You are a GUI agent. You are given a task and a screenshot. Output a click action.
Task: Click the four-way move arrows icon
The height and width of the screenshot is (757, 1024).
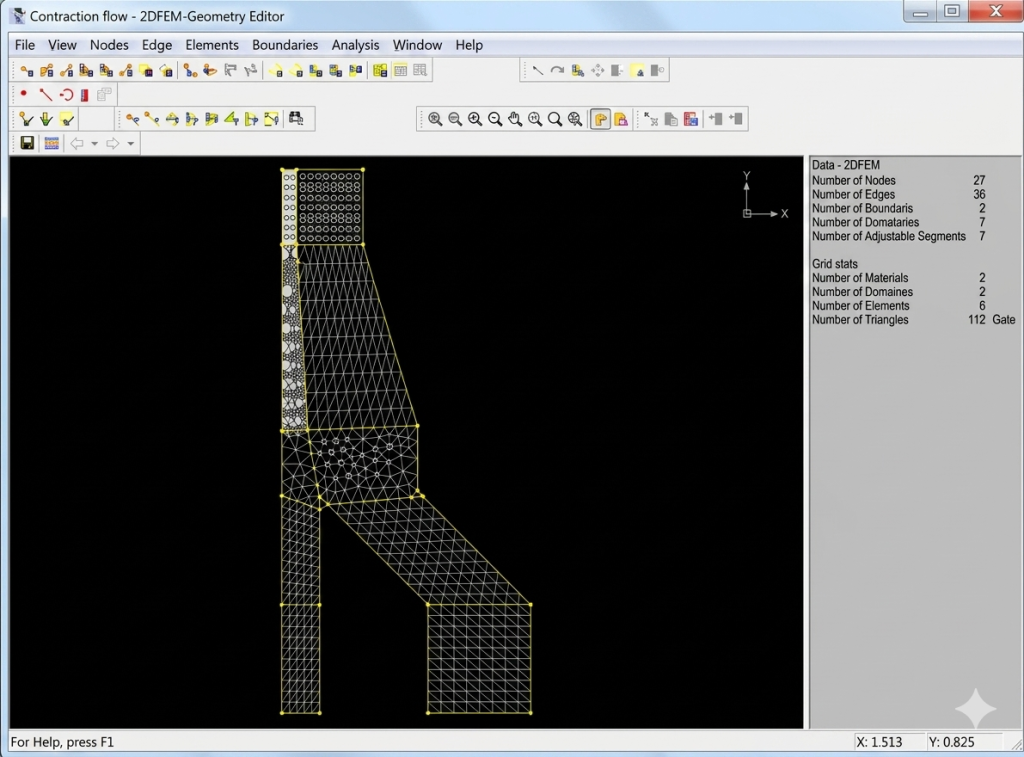point(598,70)
